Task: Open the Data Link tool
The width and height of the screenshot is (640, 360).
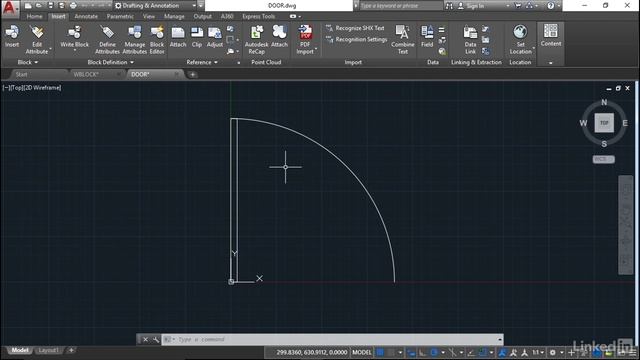Action: (470, 40)
